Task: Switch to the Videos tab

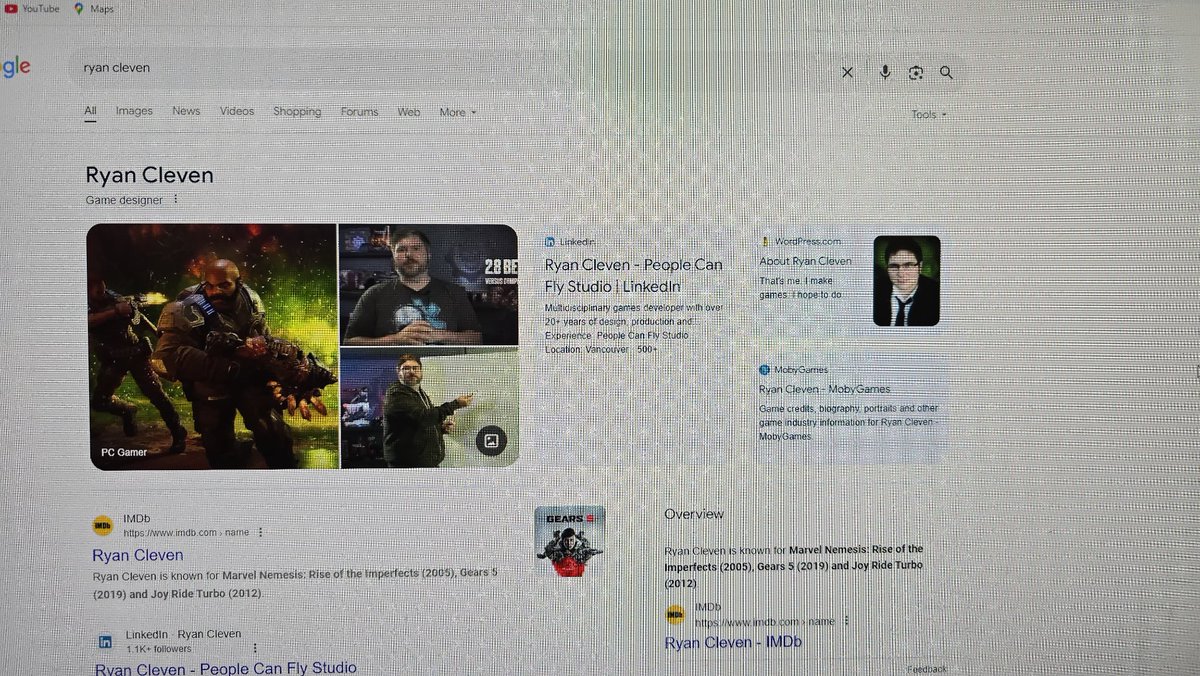Action: click(x=237, y=111)
